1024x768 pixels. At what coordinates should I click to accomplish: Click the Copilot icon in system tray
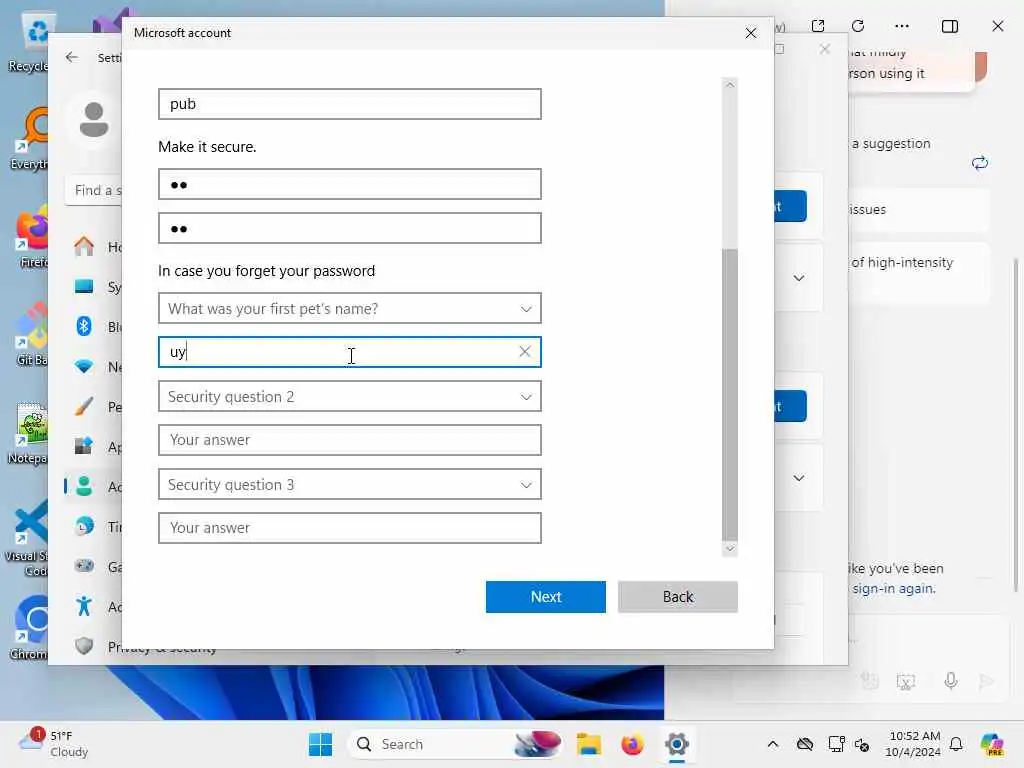pyautogui.click(x=991, y=744)
